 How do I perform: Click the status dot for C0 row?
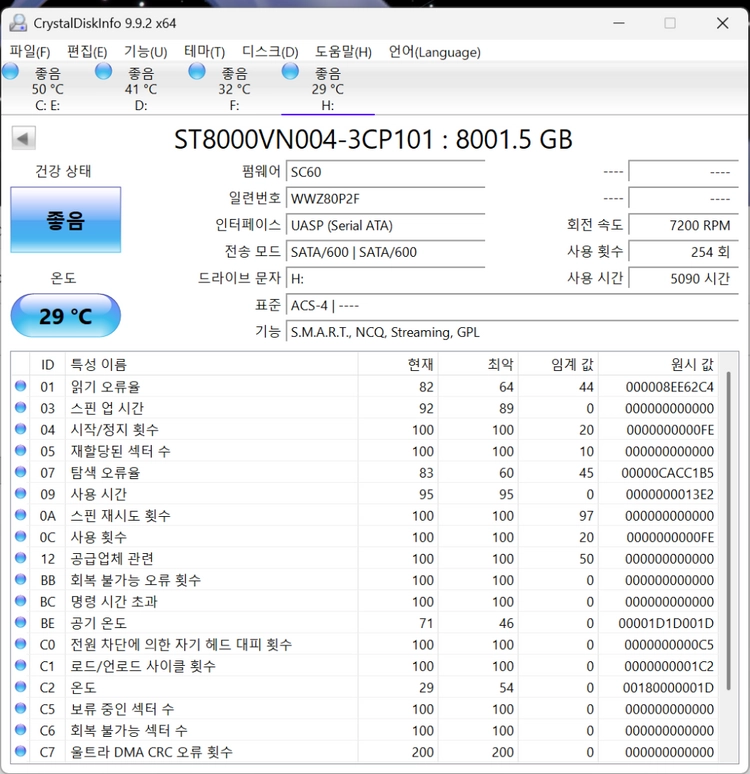[x=20, y=644]
